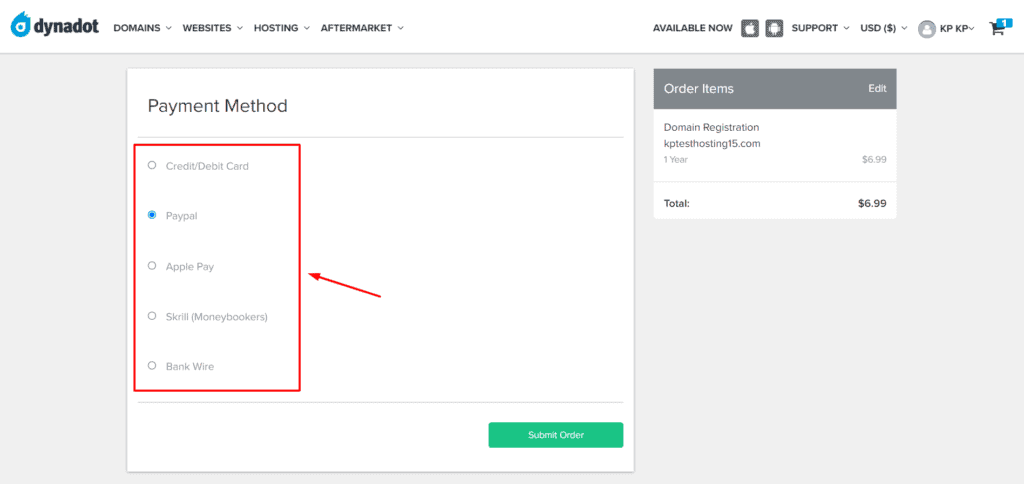Click the Submit Order button

click(x=556, y=435)
